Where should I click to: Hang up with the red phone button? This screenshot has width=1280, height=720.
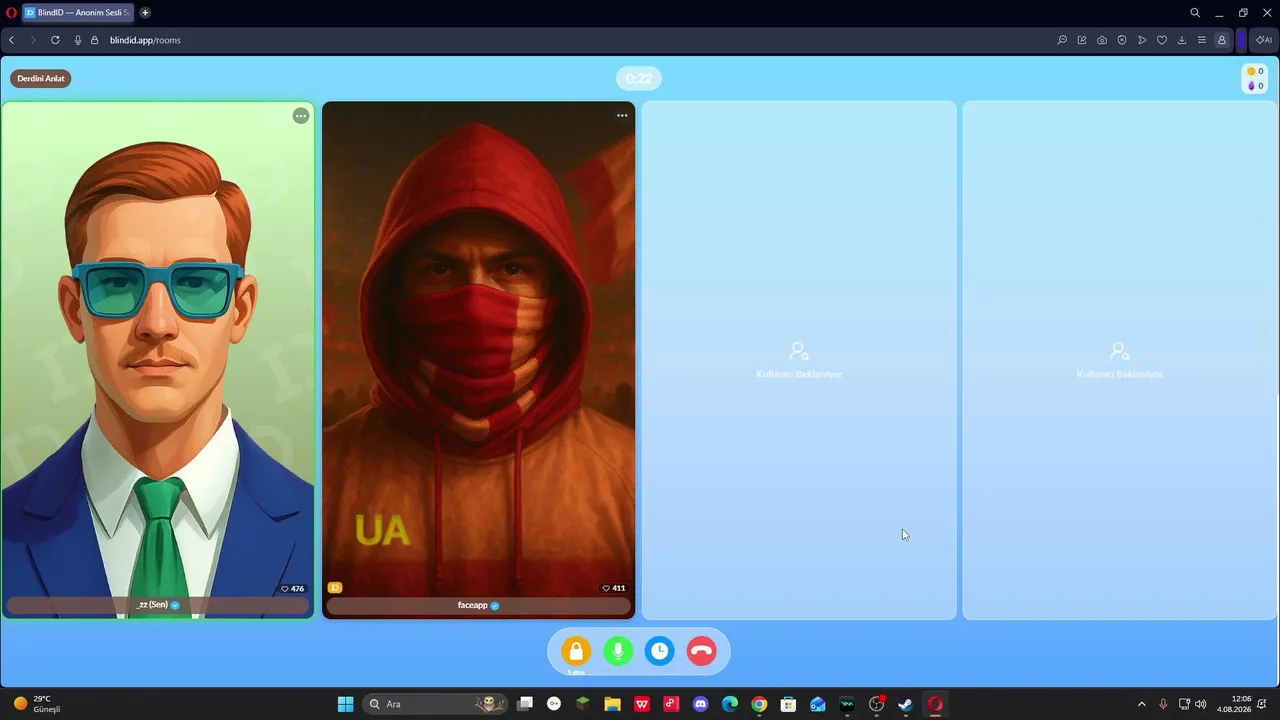coord(702,651)
